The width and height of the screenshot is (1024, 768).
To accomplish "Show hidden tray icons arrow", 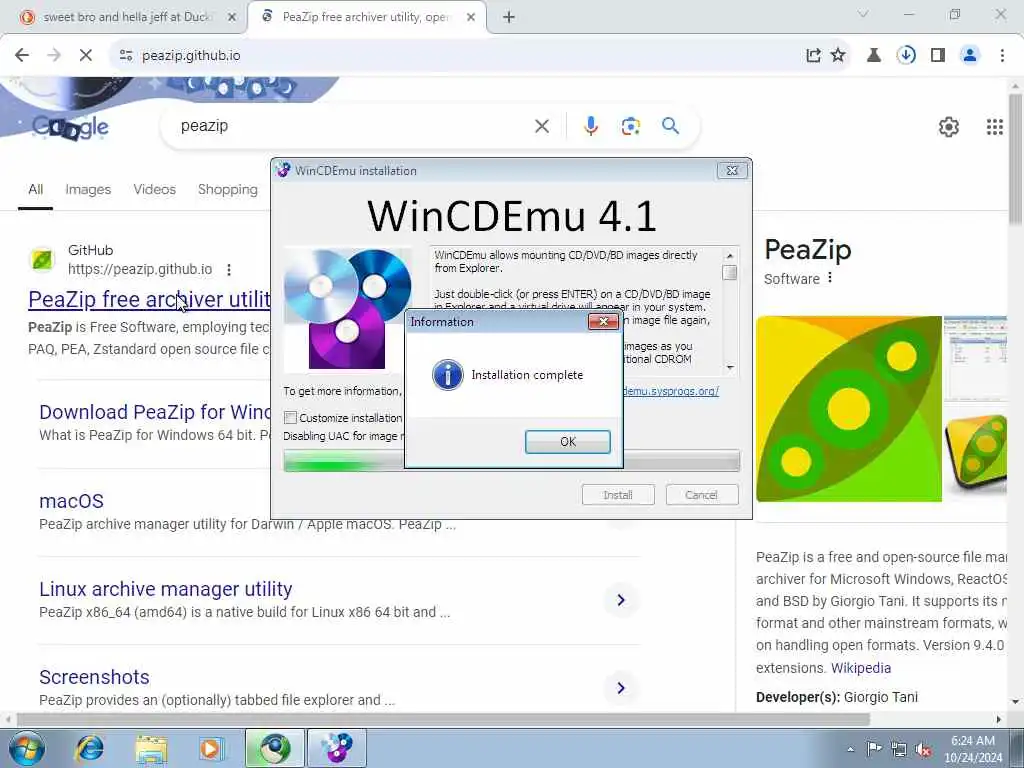I will (850, 749).
